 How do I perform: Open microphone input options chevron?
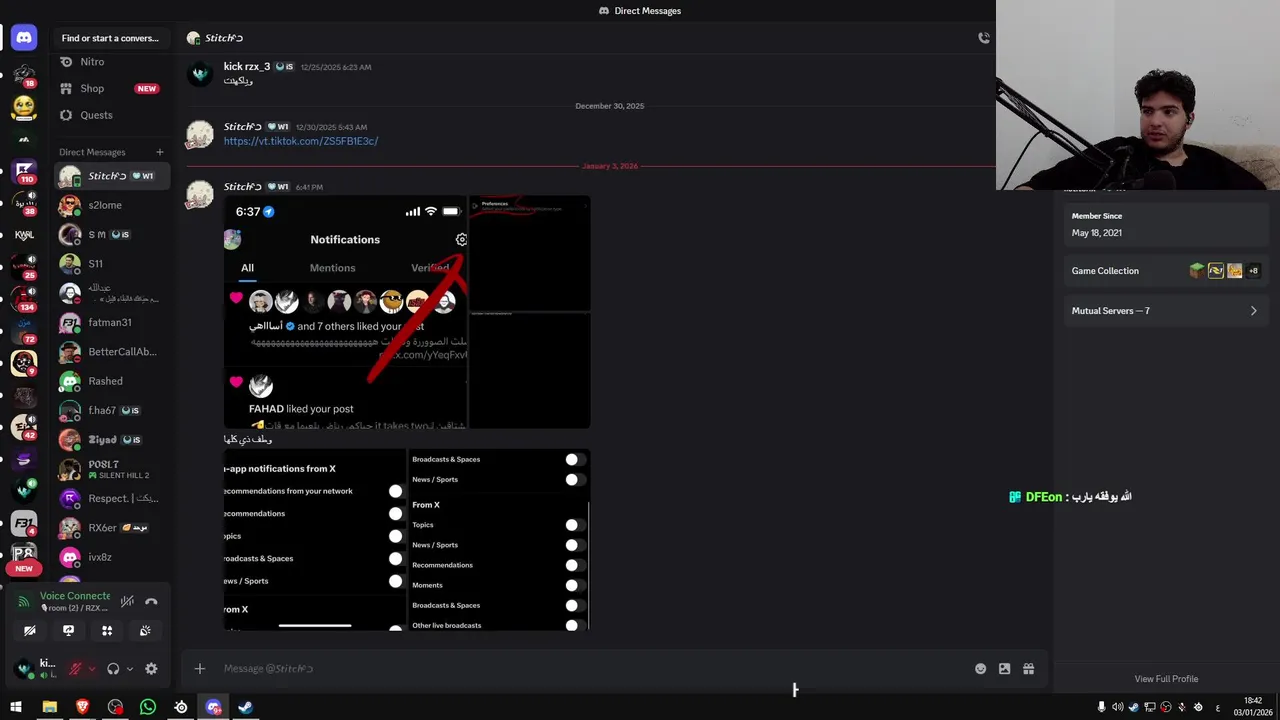(92, 669)
